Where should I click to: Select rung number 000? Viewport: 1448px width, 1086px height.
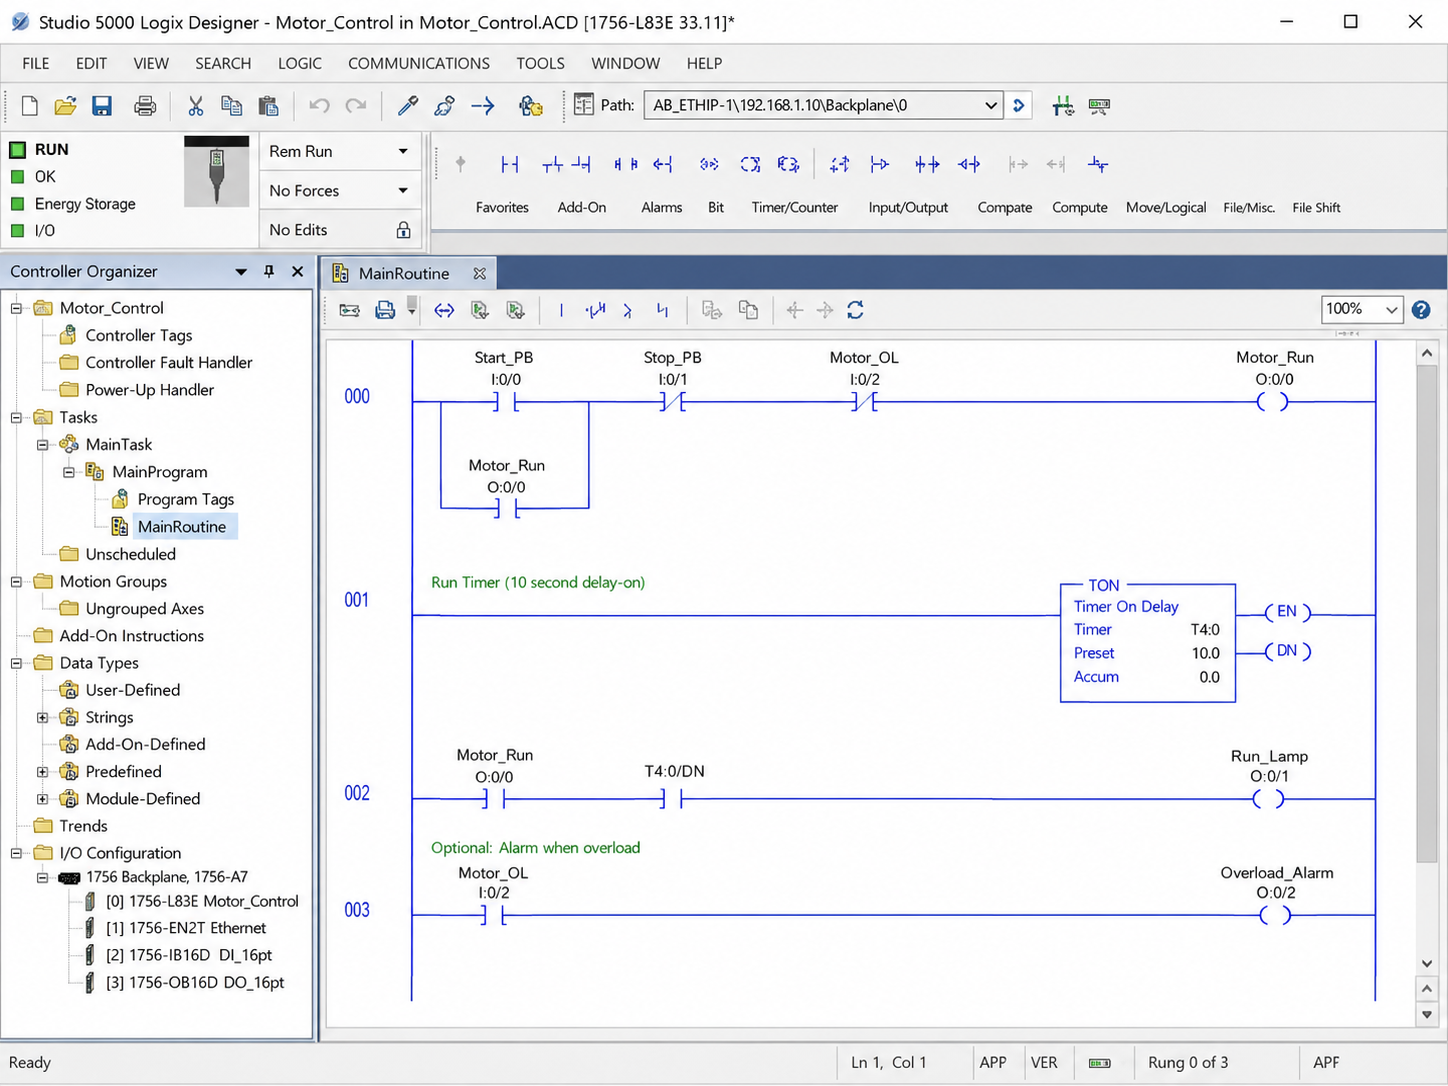[357, 396]
